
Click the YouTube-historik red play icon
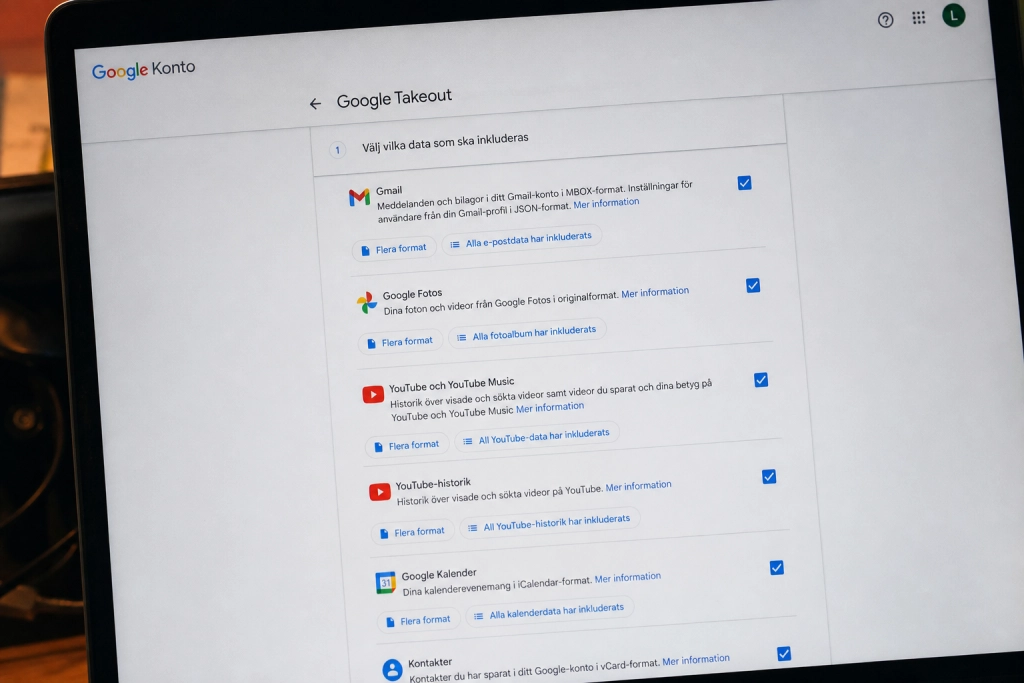379,491
